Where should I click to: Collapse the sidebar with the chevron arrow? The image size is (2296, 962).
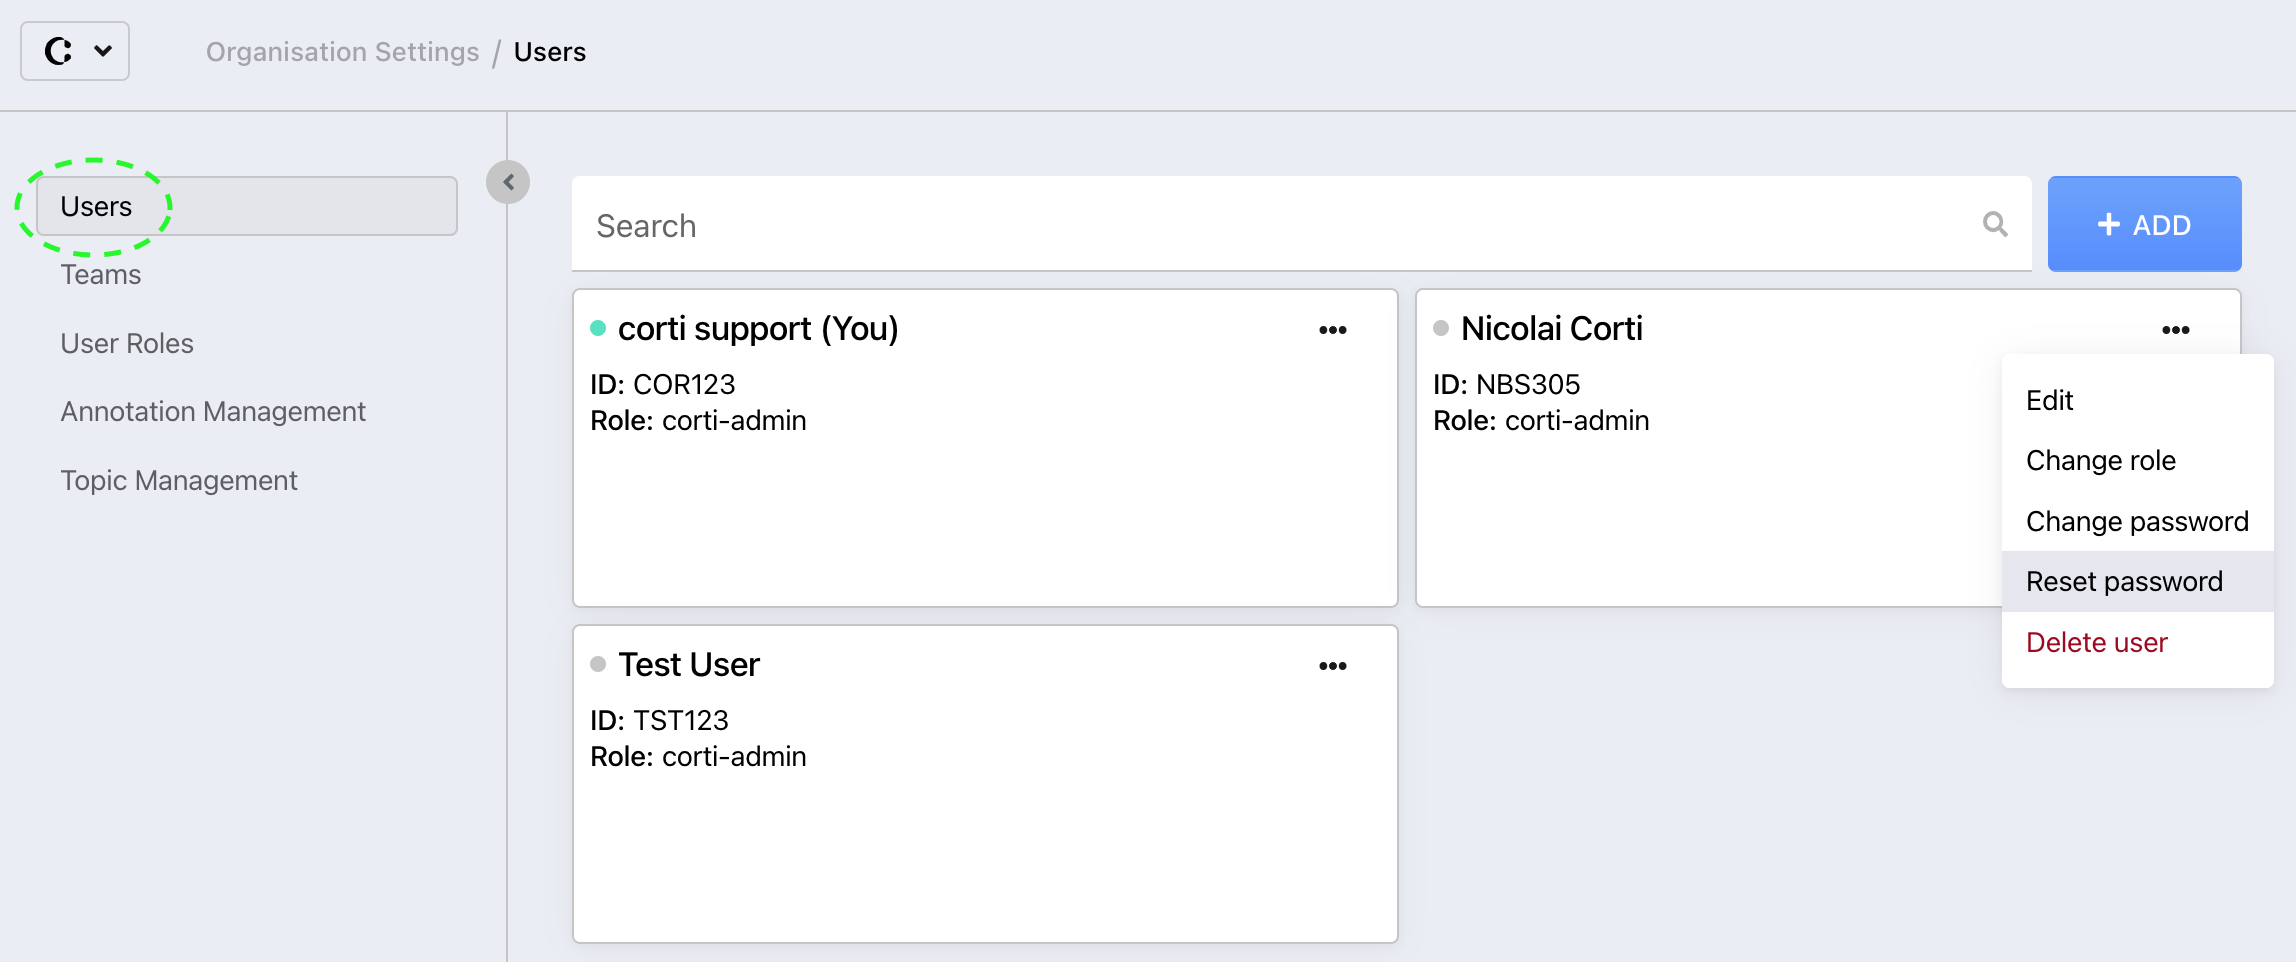pyautogui.click(x=508, y=182)
